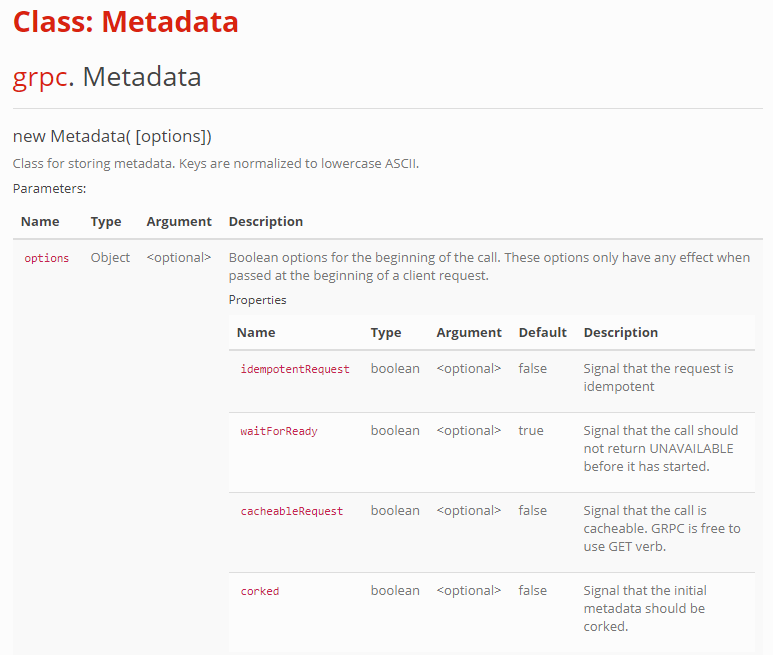The height and width of the screenshot is (655, 773).
Task: Click the boolean type of idempotentRequest
Action: (x=395, y=369)
